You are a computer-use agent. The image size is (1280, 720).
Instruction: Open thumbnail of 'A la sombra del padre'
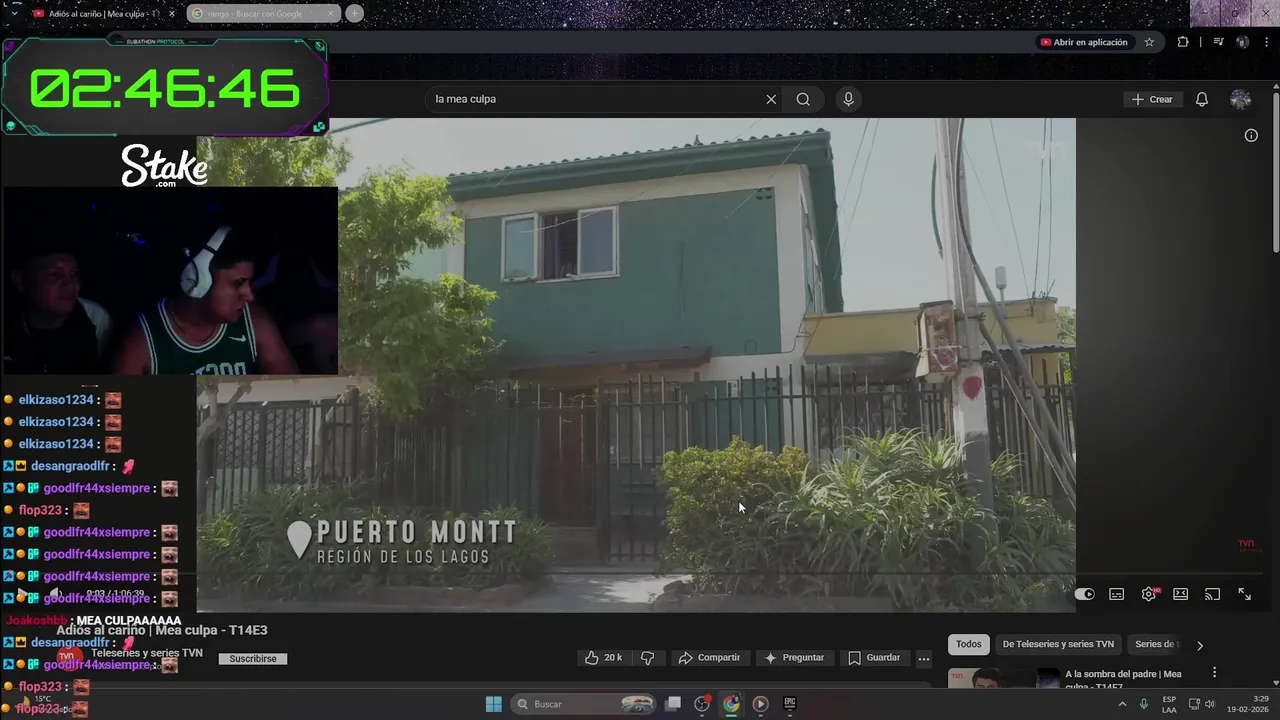[1003, 679]
